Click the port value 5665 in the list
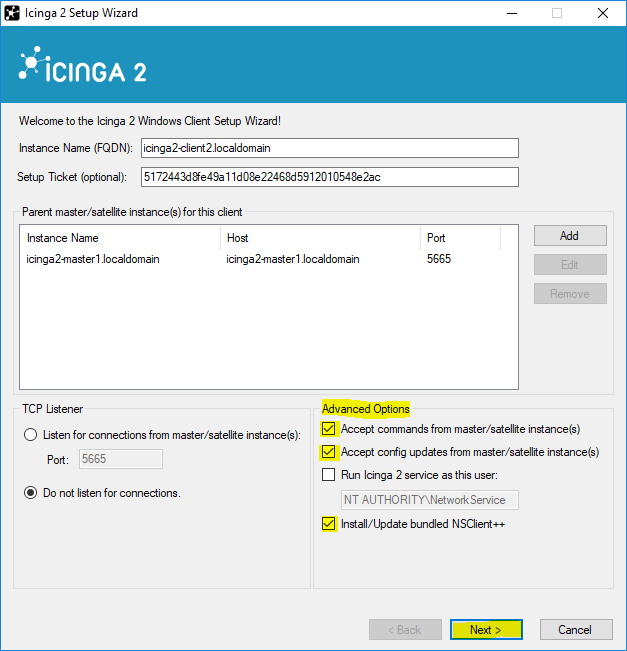Screen dimensions: 627x651 439,259
